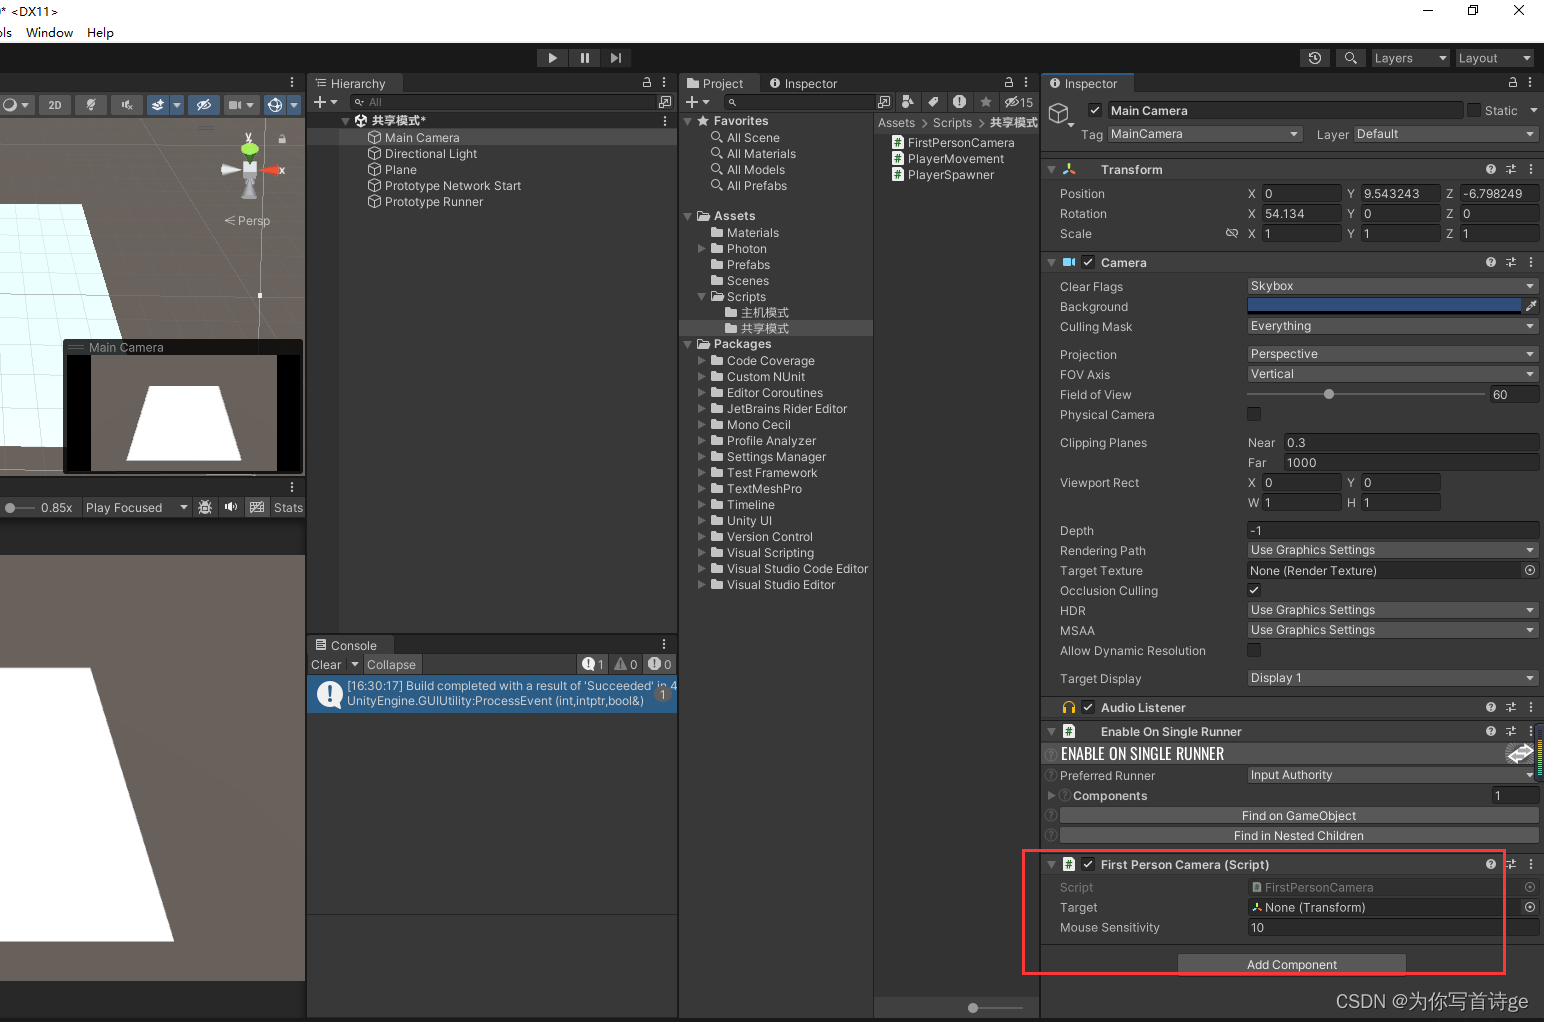Image resolution: width=1544 pixels, height=1022 pixels.
Task: Search by type icon in Project
Action: click(x=907, y=102)
